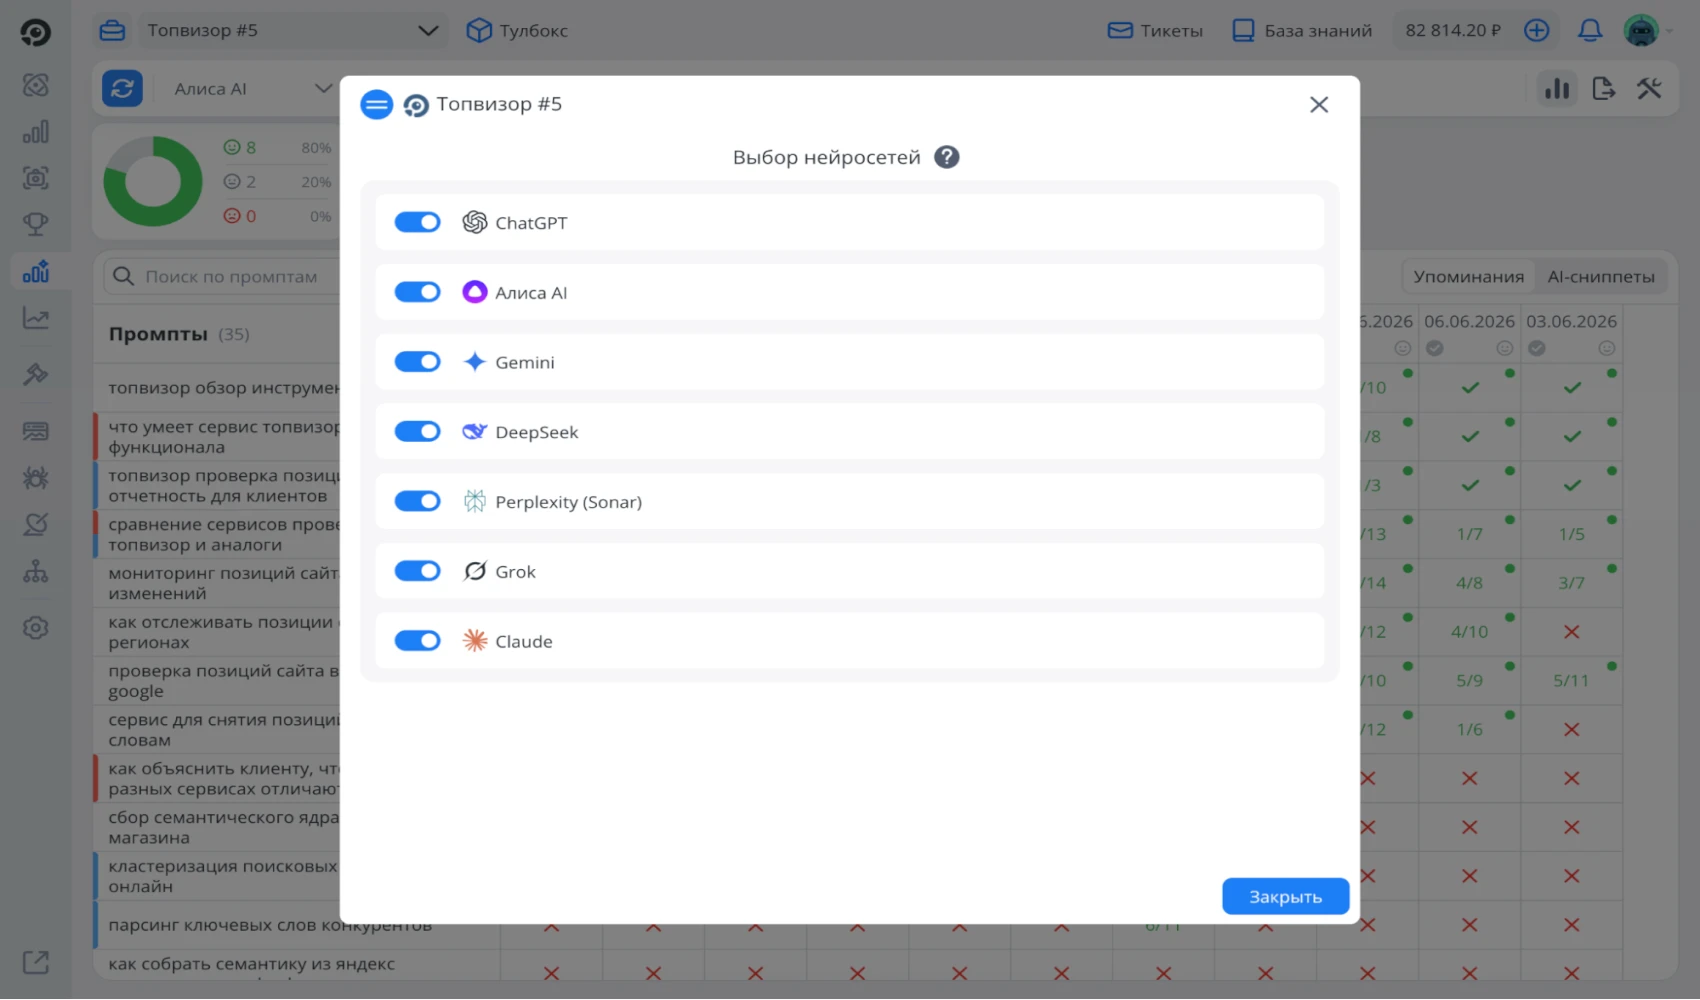This screenshot has height=1000, width=1700.
Task: Click the export file icon
Action: (1603, 88)
